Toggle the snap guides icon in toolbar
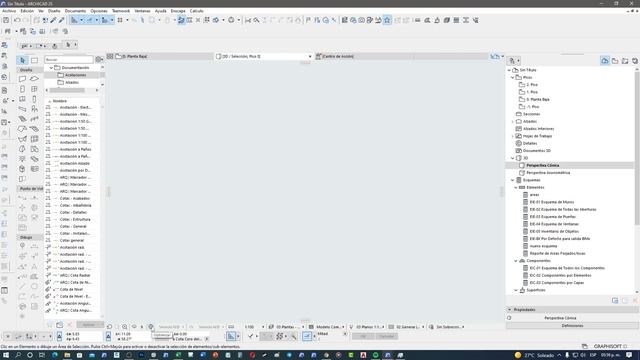Image resolution: width=640 pixels, height=360 pixels. pos(90,20)
